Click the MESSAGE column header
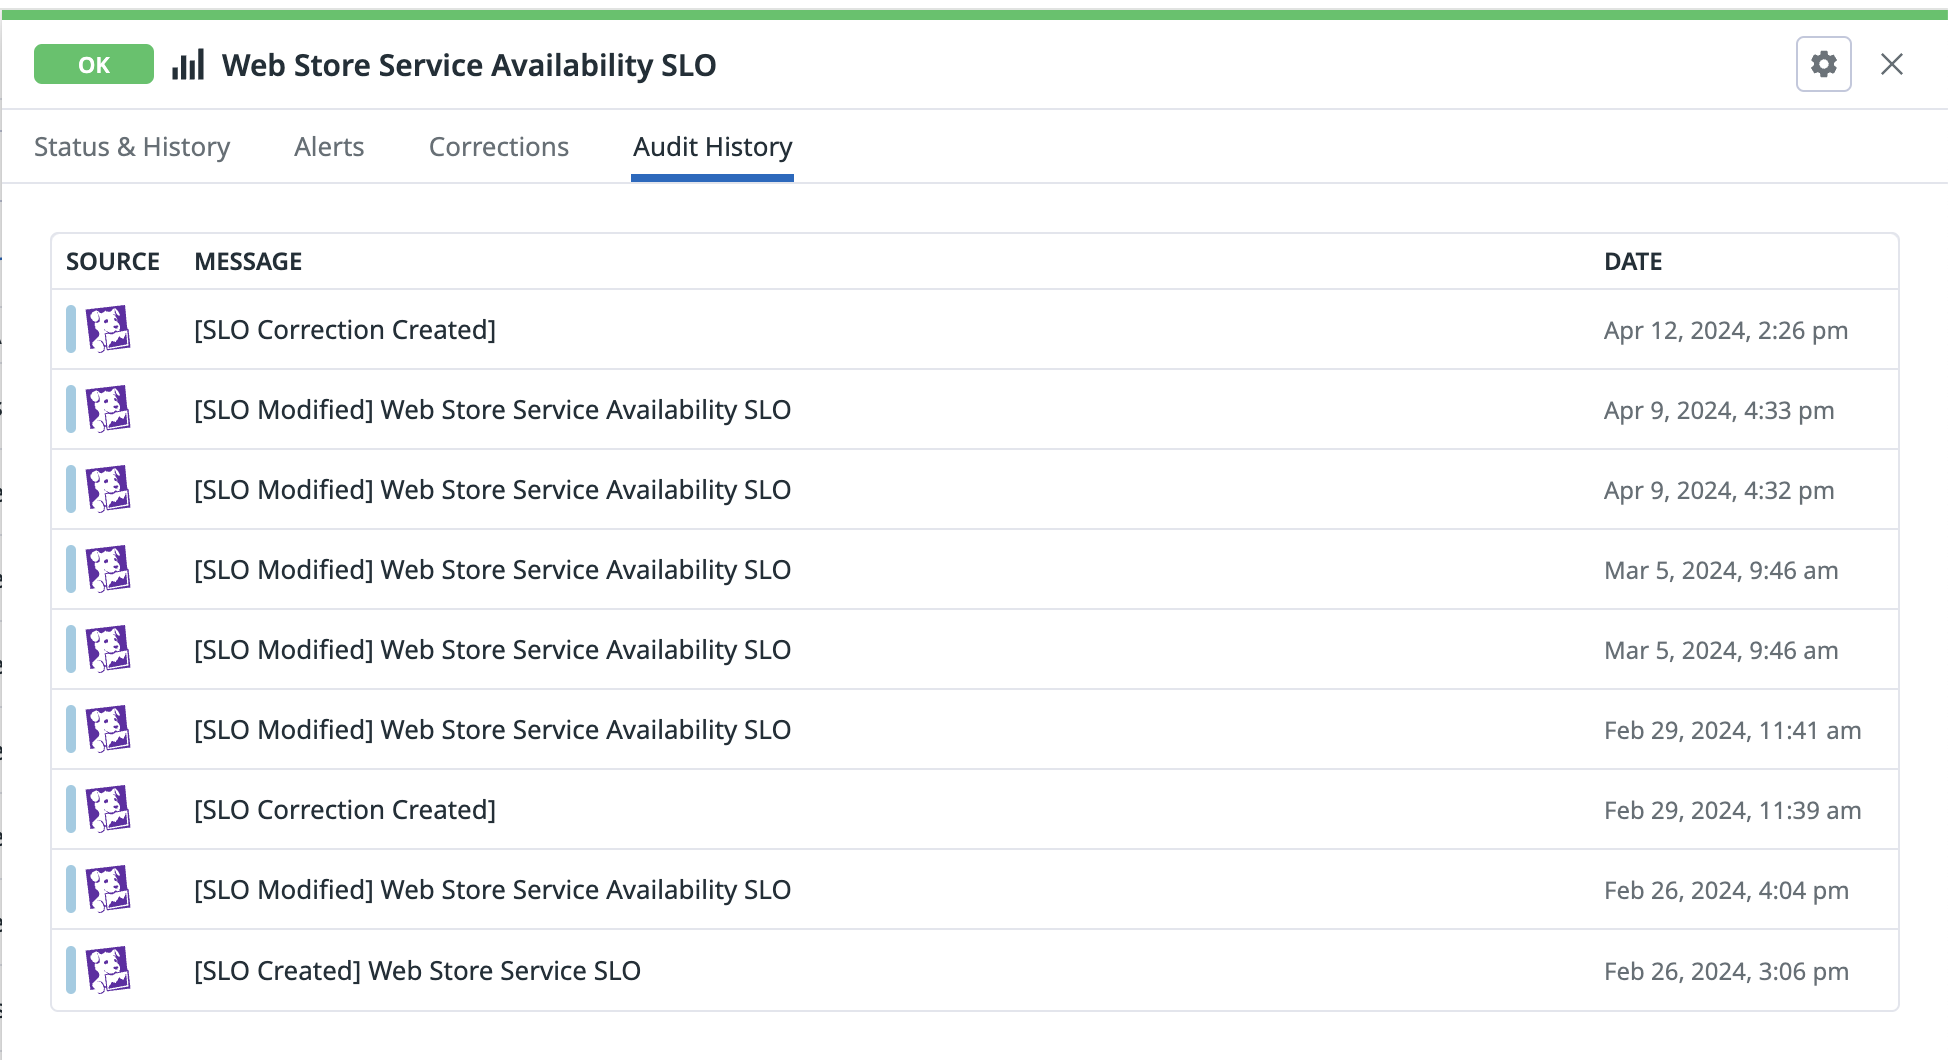 point(248,262)
